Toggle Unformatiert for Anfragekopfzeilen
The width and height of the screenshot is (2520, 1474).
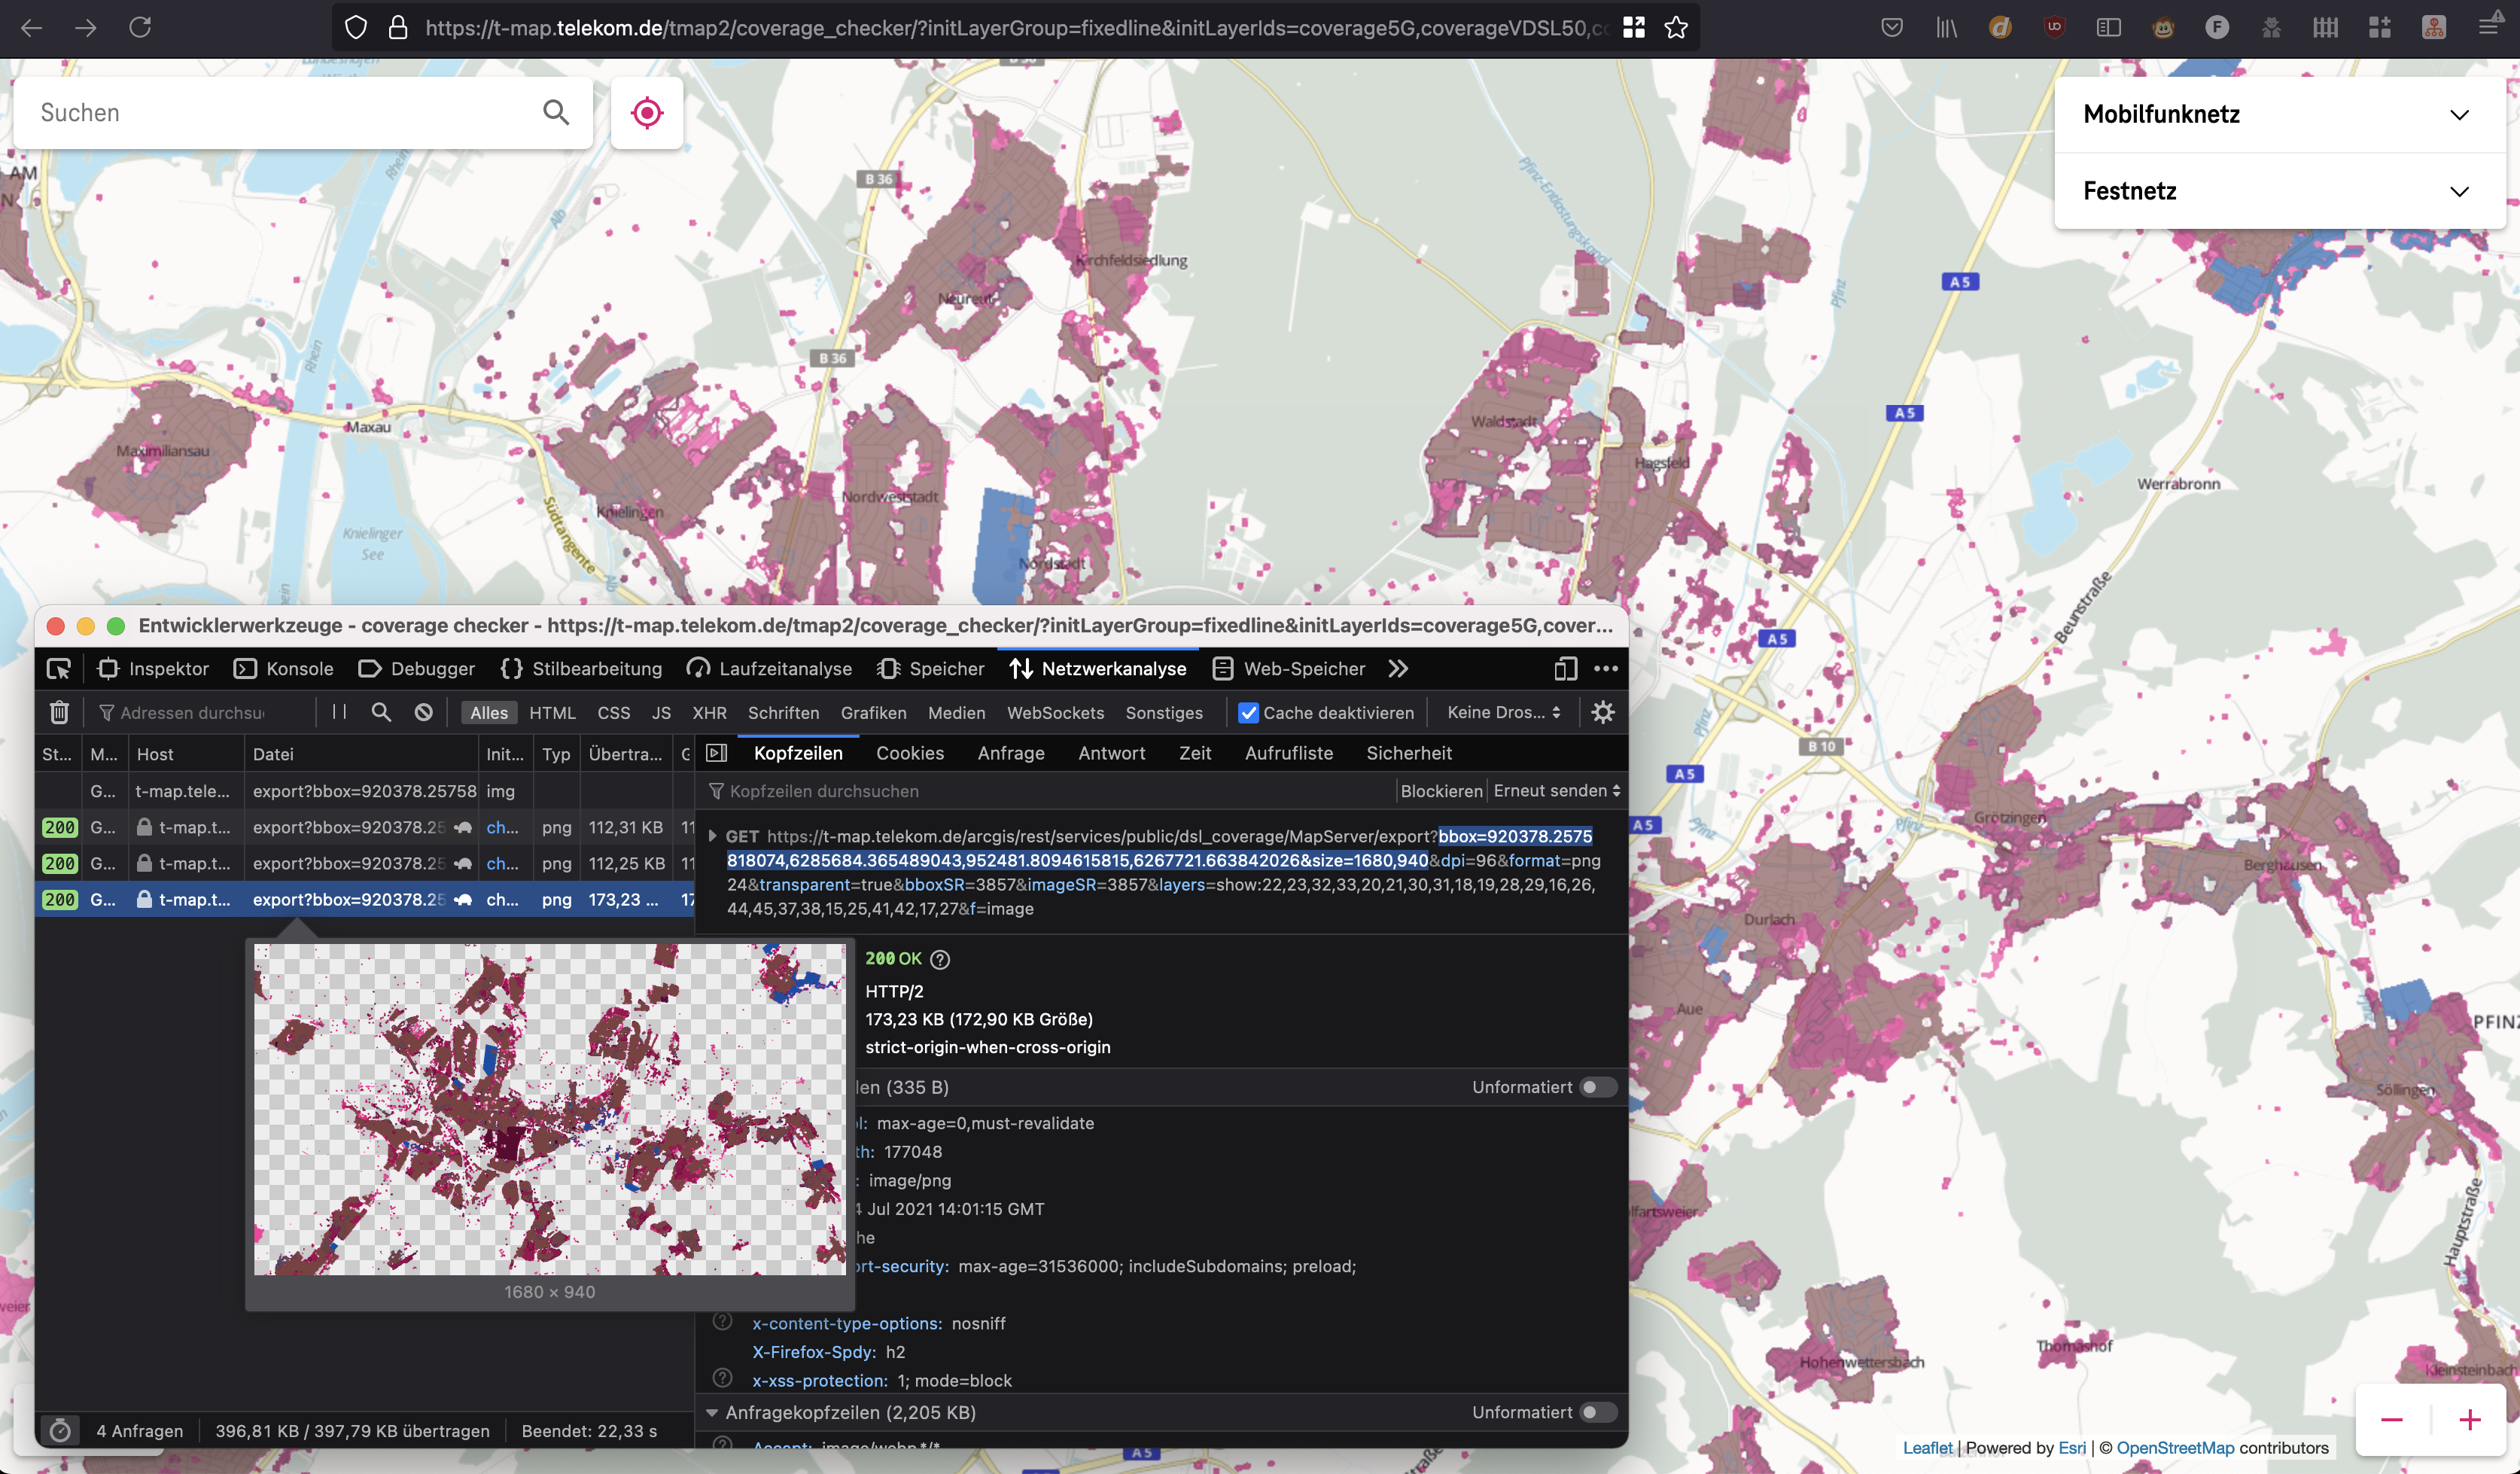coord(1597,1412)
